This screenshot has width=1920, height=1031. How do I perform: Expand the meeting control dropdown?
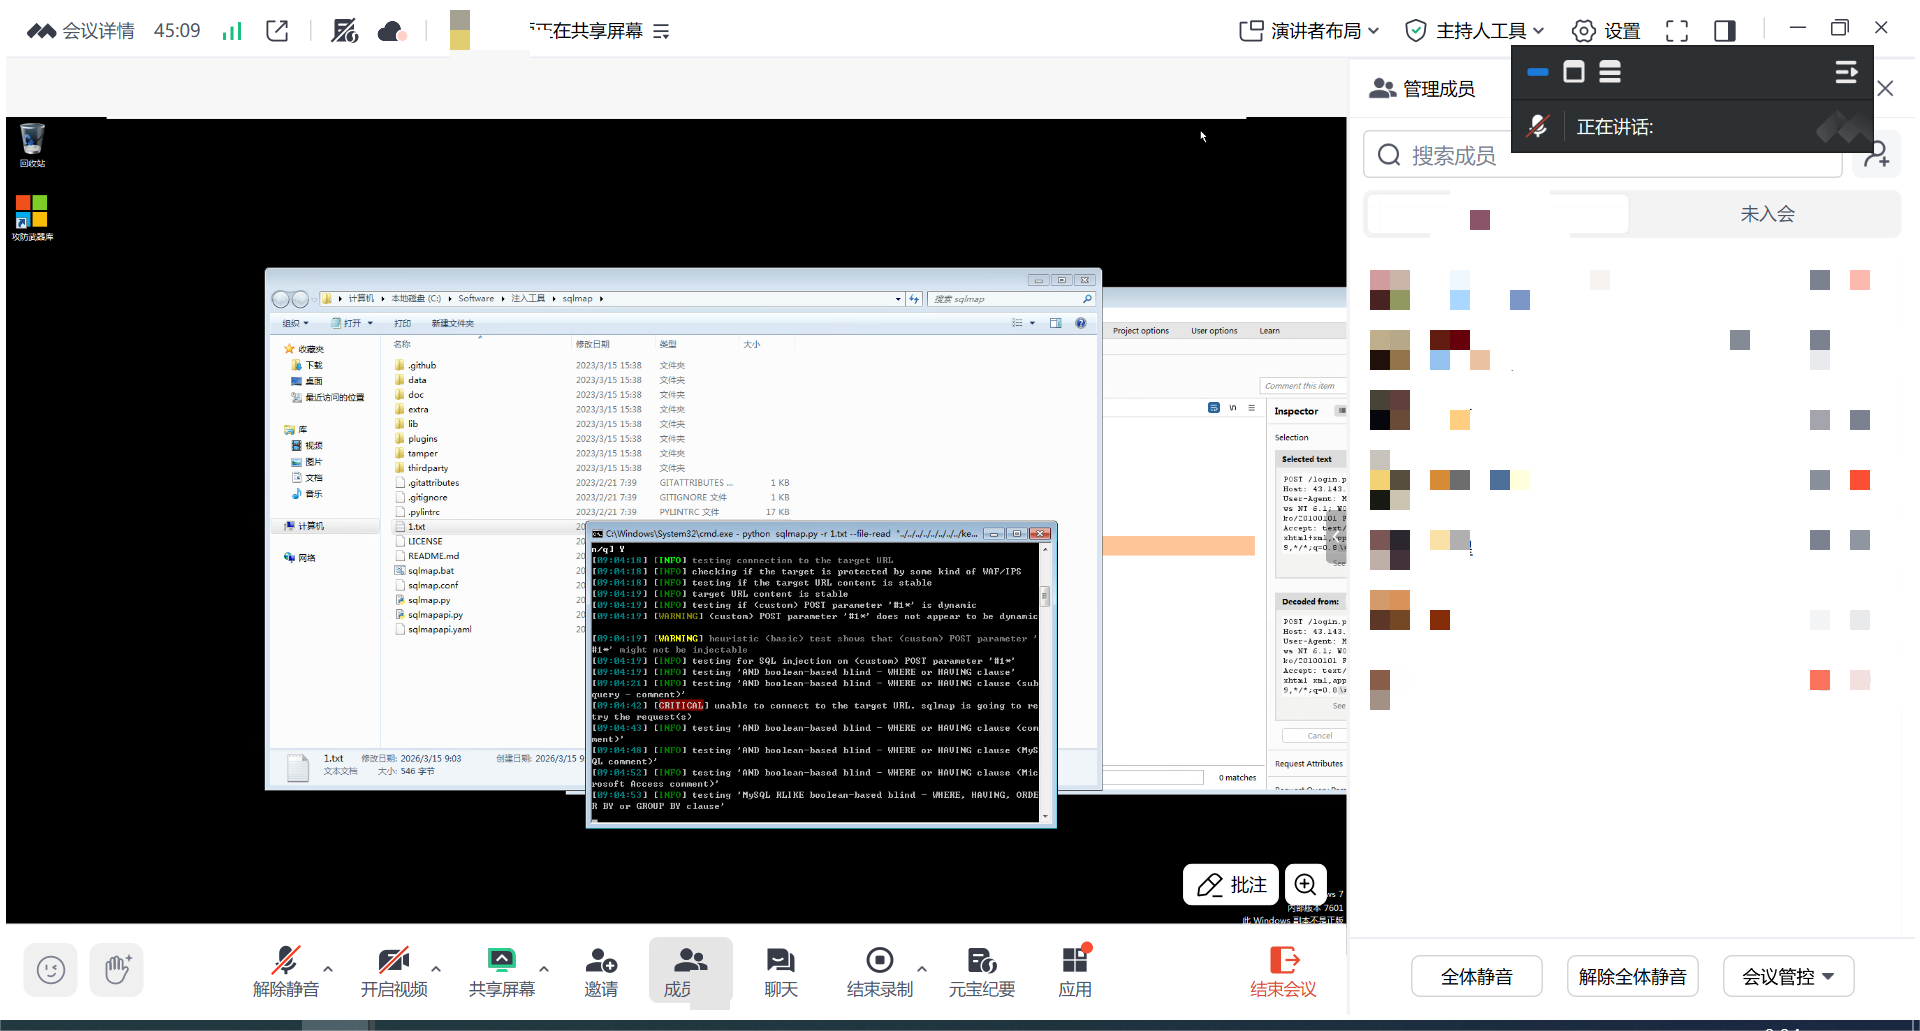1788,977
